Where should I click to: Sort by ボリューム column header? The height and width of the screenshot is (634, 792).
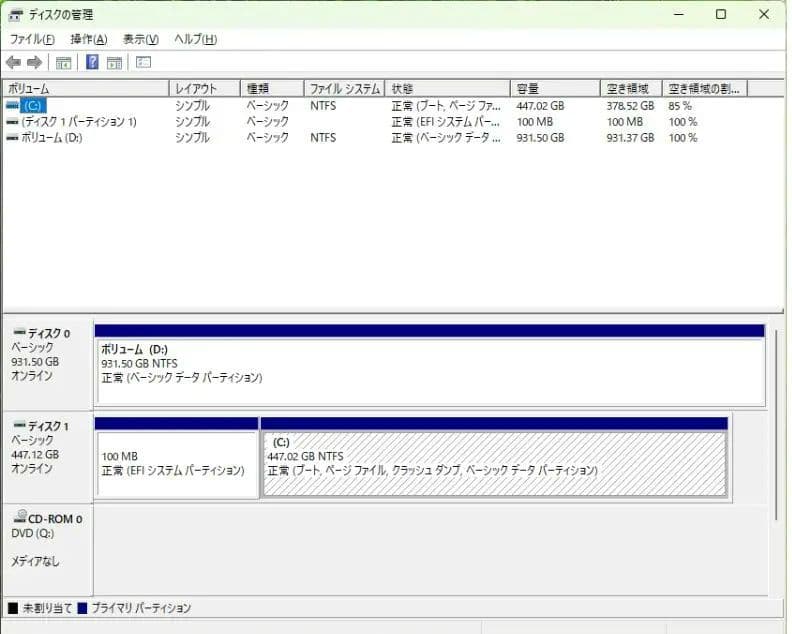(x=85, y=89)
